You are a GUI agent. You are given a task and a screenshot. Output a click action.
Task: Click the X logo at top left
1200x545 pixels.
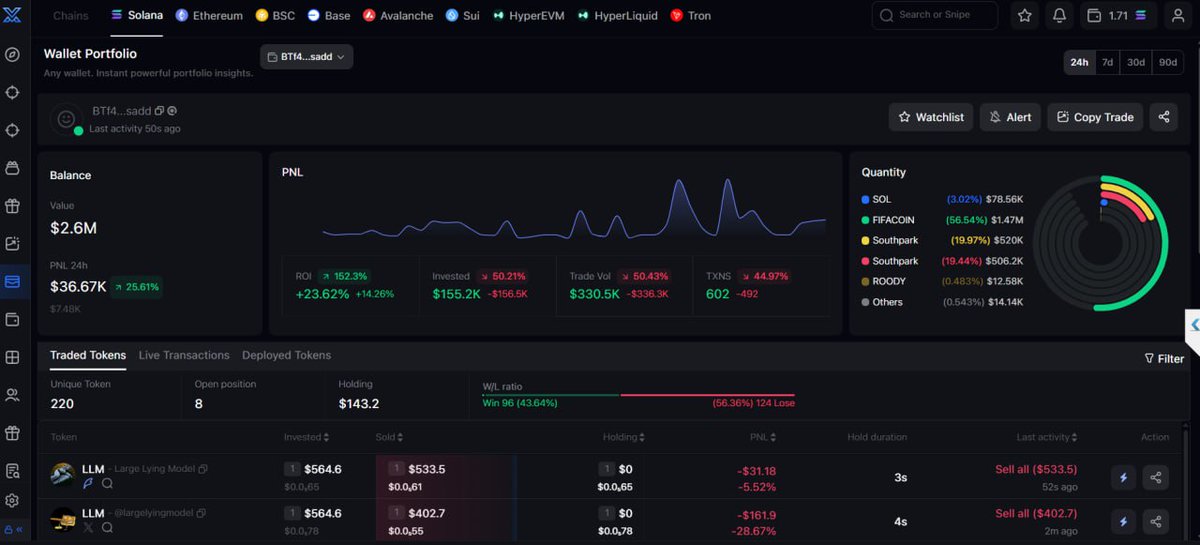click(13, 16)
